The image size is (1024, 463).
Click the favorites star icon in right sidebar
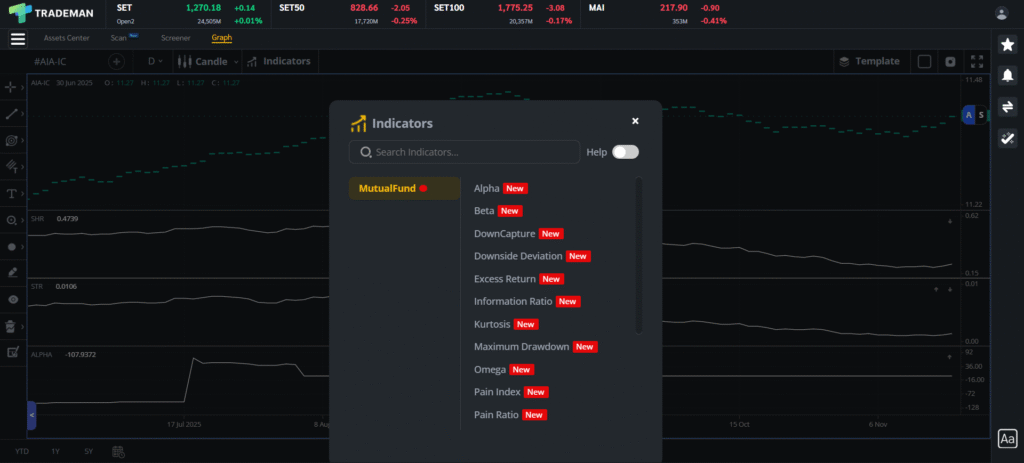click(x=1007, y=45)
